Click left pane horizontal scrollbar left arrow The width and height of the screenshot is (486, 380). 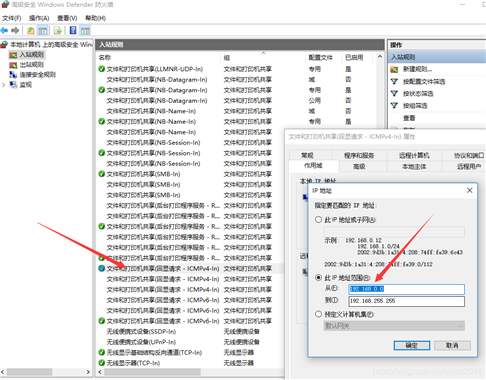pos(3,372)
